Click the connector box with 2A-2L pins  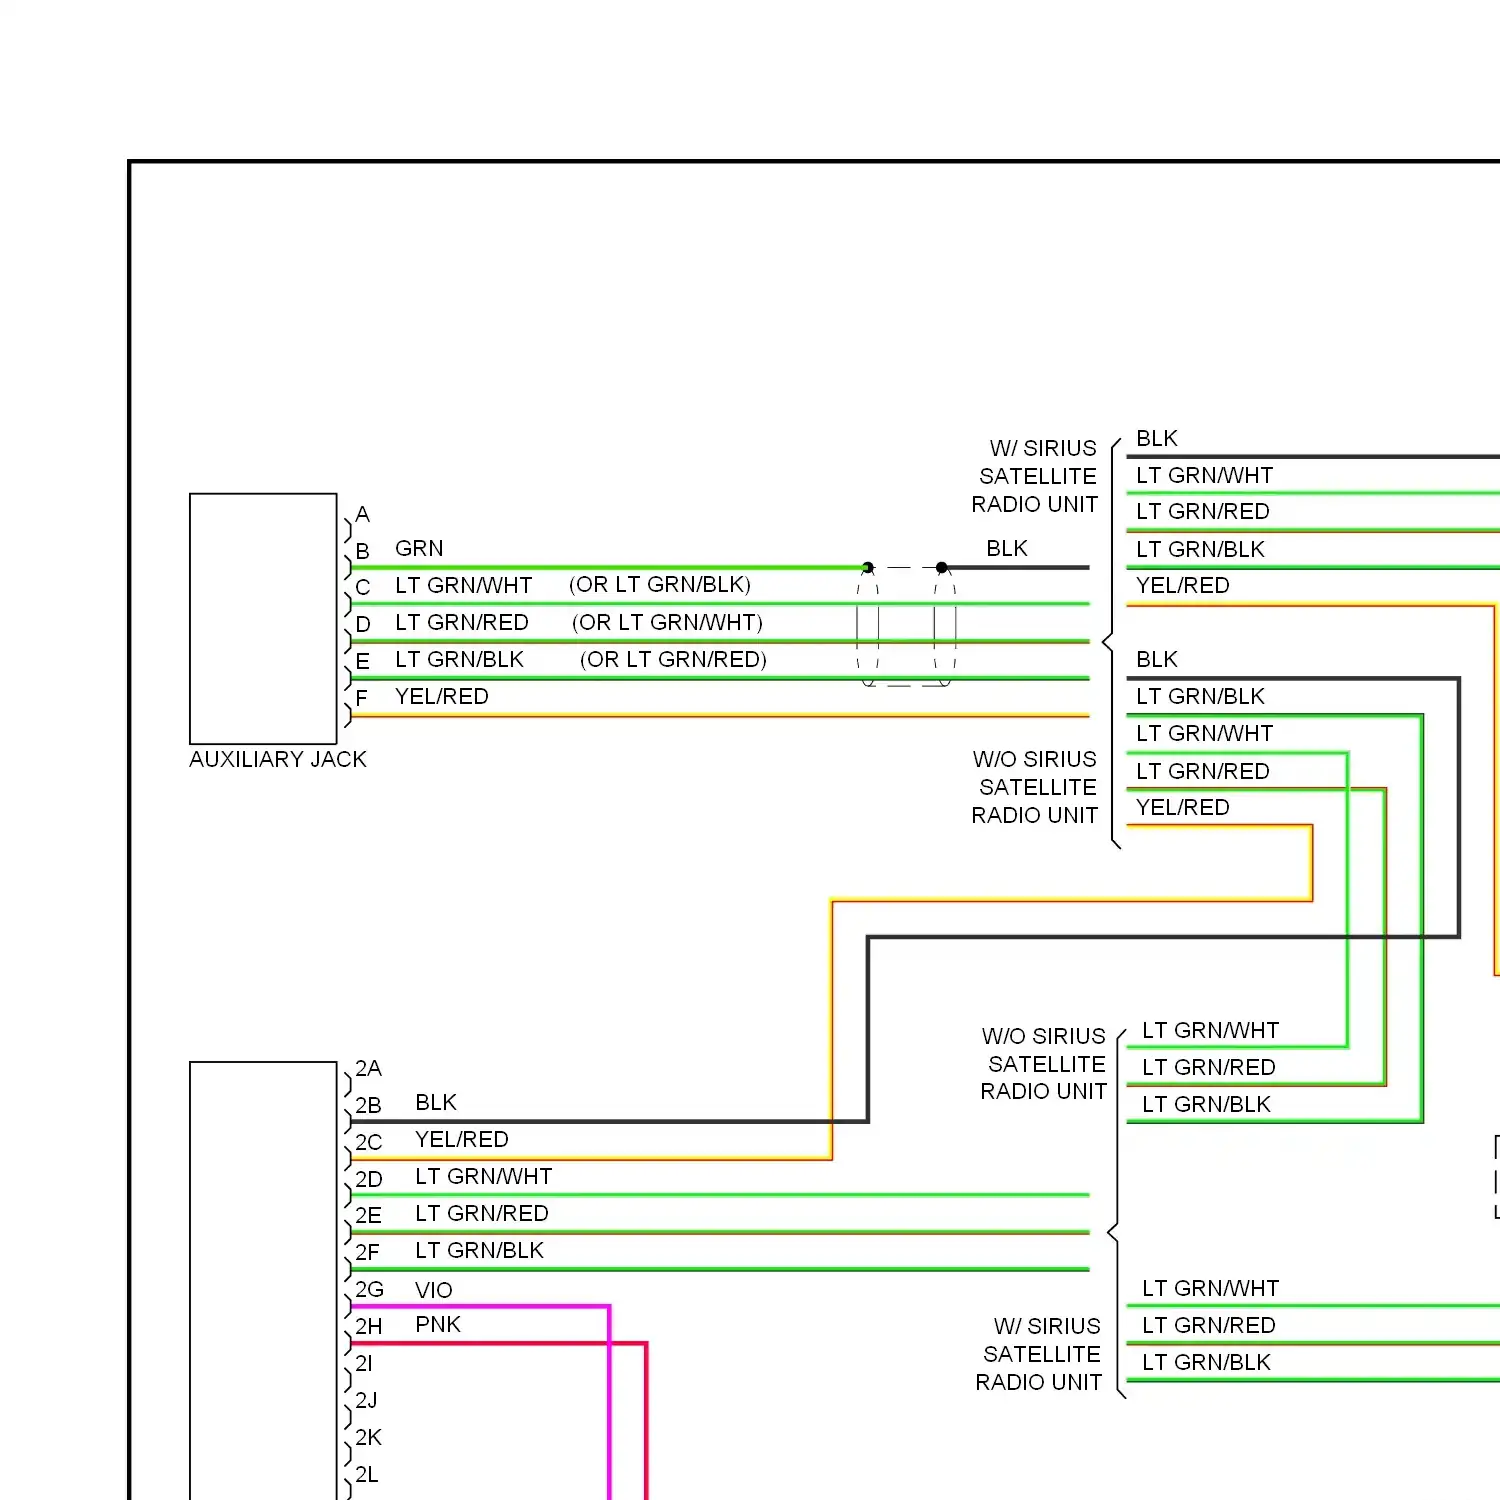(263, 1280)
